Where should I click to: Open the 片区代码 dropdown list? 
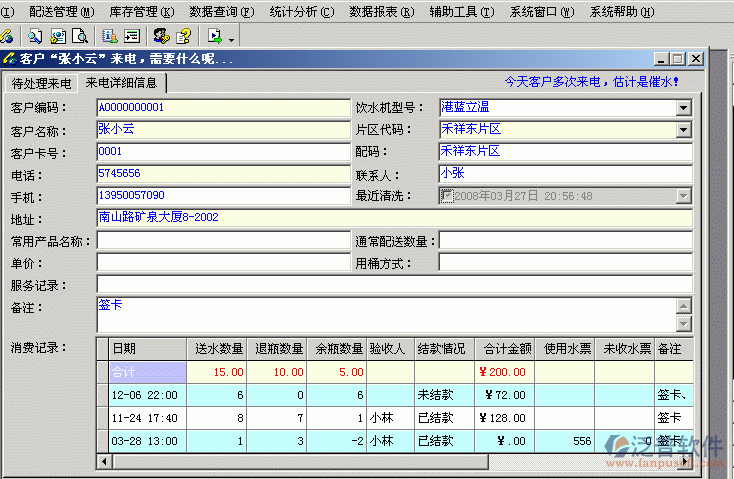coord(683,130)
